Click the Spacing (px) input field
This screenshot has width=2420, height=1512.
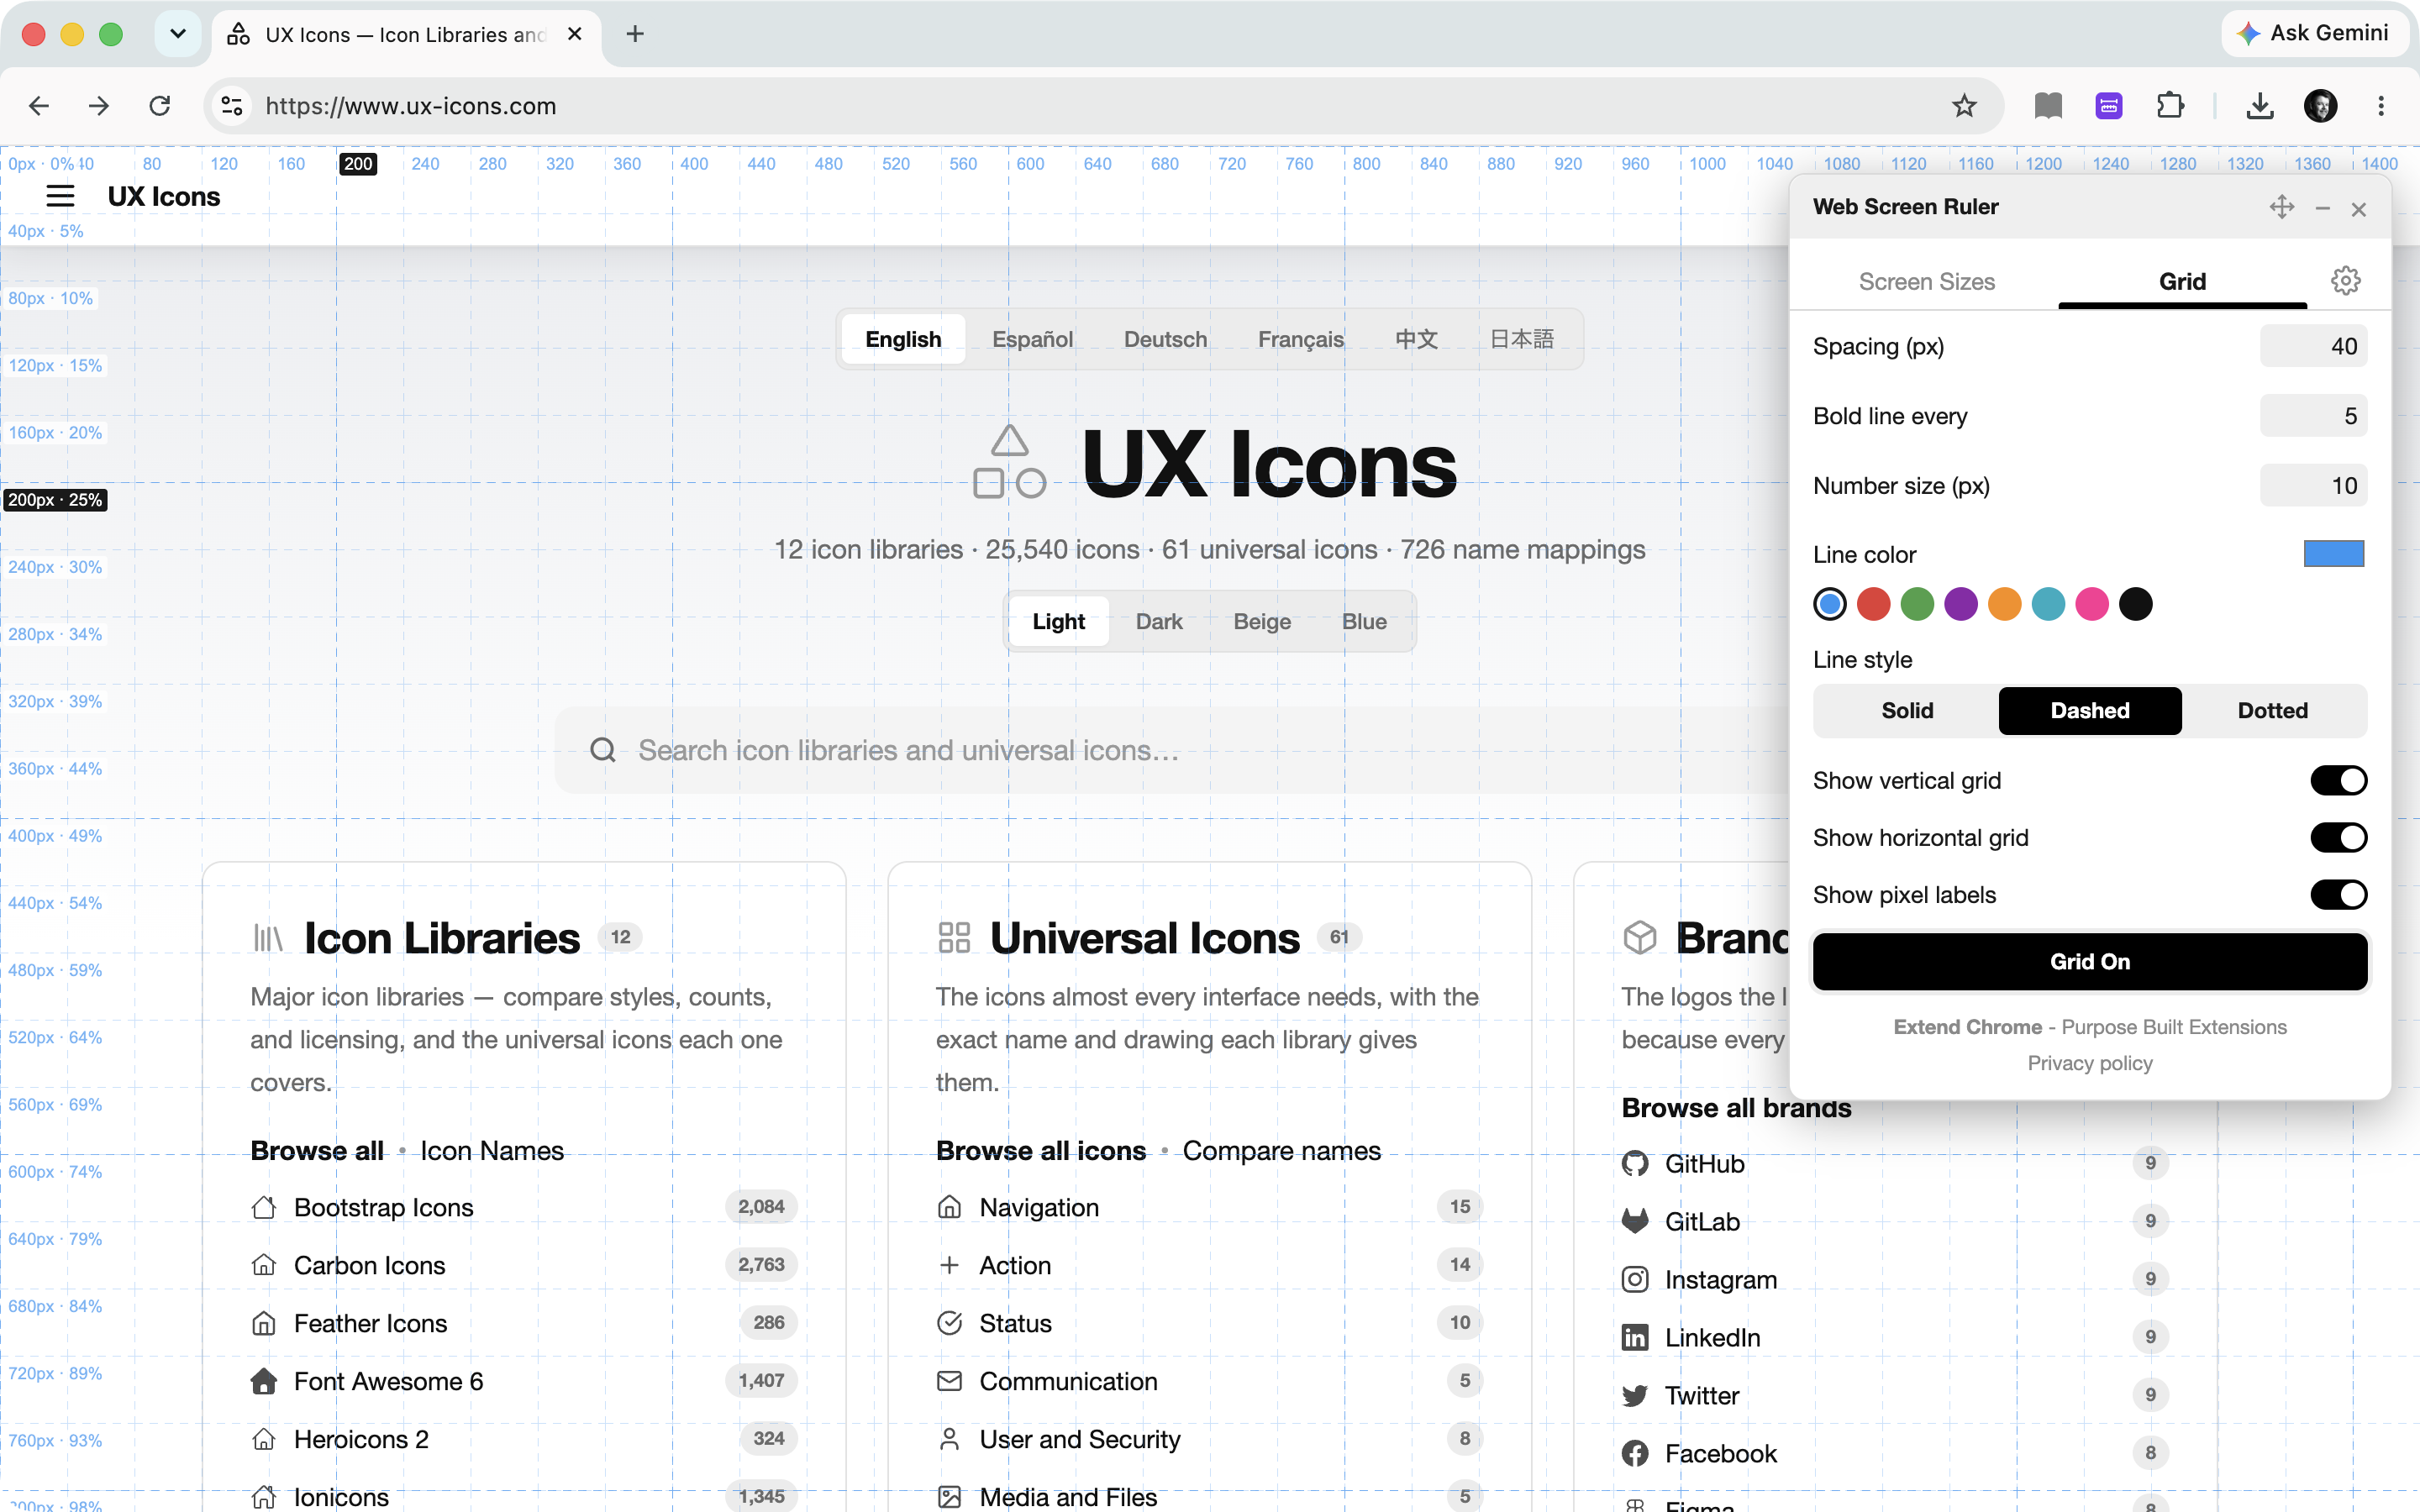(x=2313, y=347)
